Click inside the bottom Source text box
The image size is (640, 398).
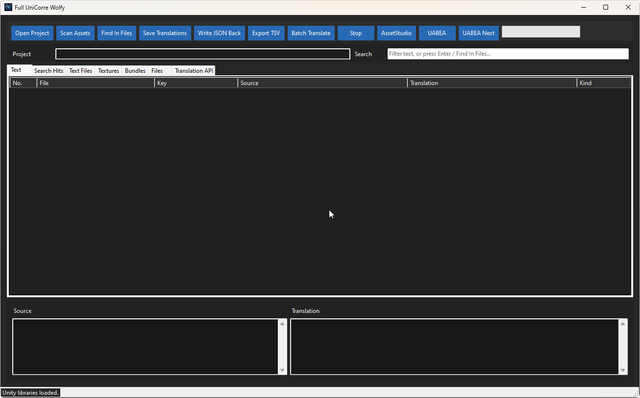pyautogui.click(x=146, y=347)
